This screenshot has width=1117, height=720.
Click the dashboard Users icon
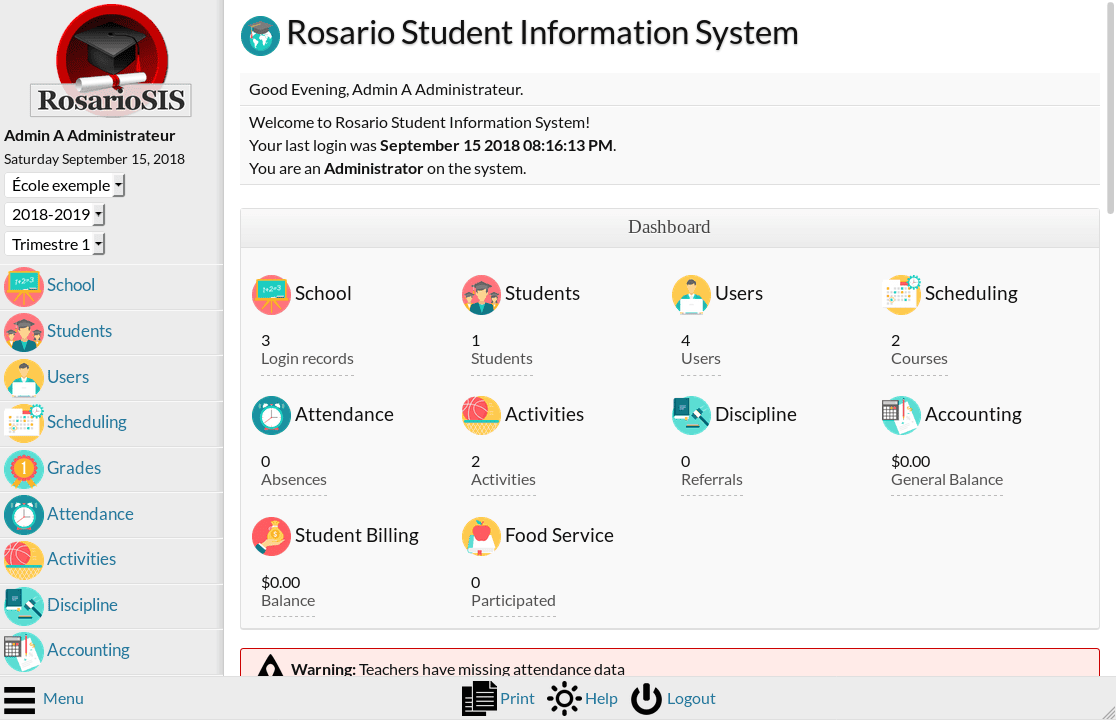tap(691, 294)
